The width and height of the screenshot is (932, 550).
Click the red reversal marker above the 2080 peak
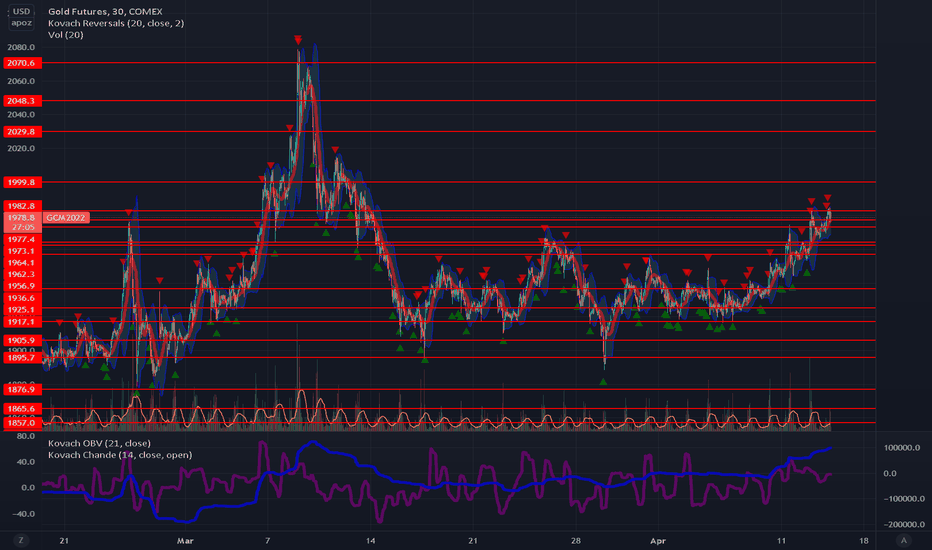[x=298, y=40]
